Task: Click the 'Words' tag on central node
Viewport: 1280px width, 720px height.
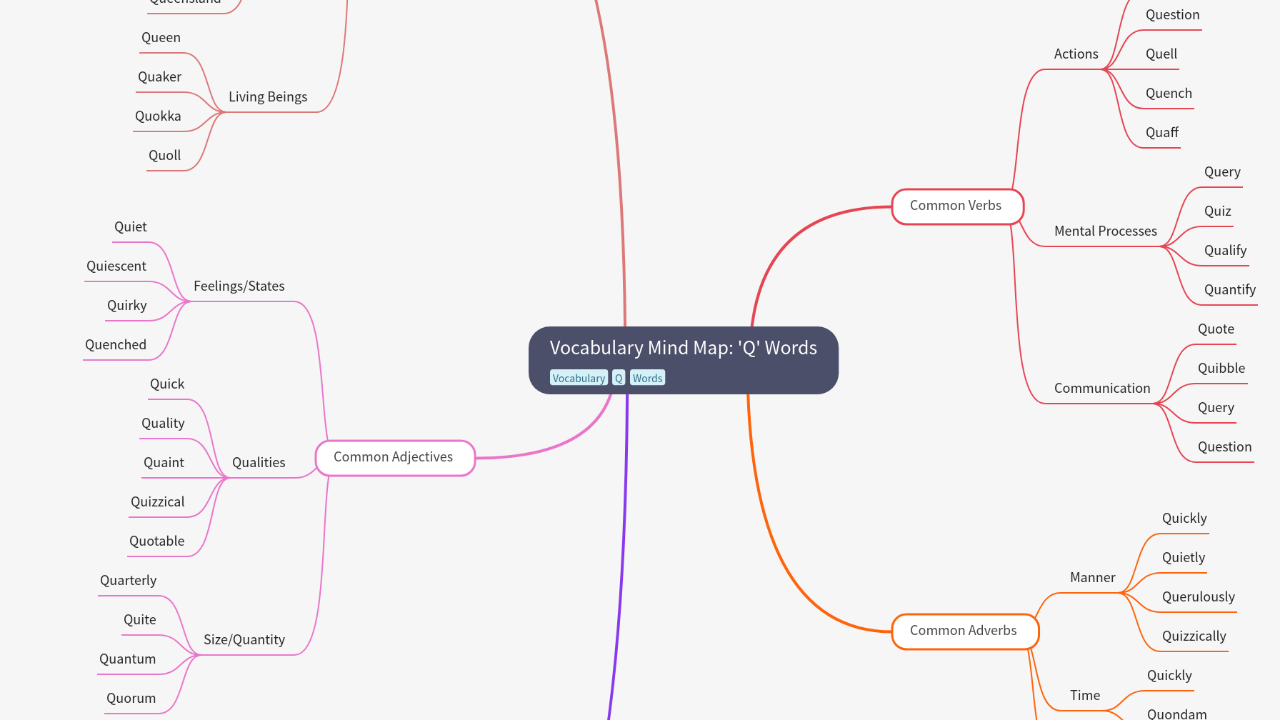Action: [647, 378]
